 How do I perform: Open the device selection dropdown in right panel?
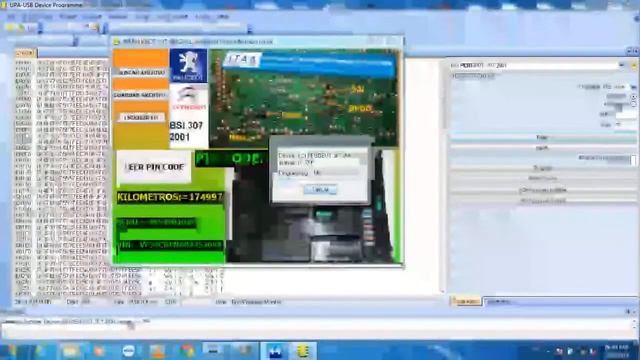[621, 65]
